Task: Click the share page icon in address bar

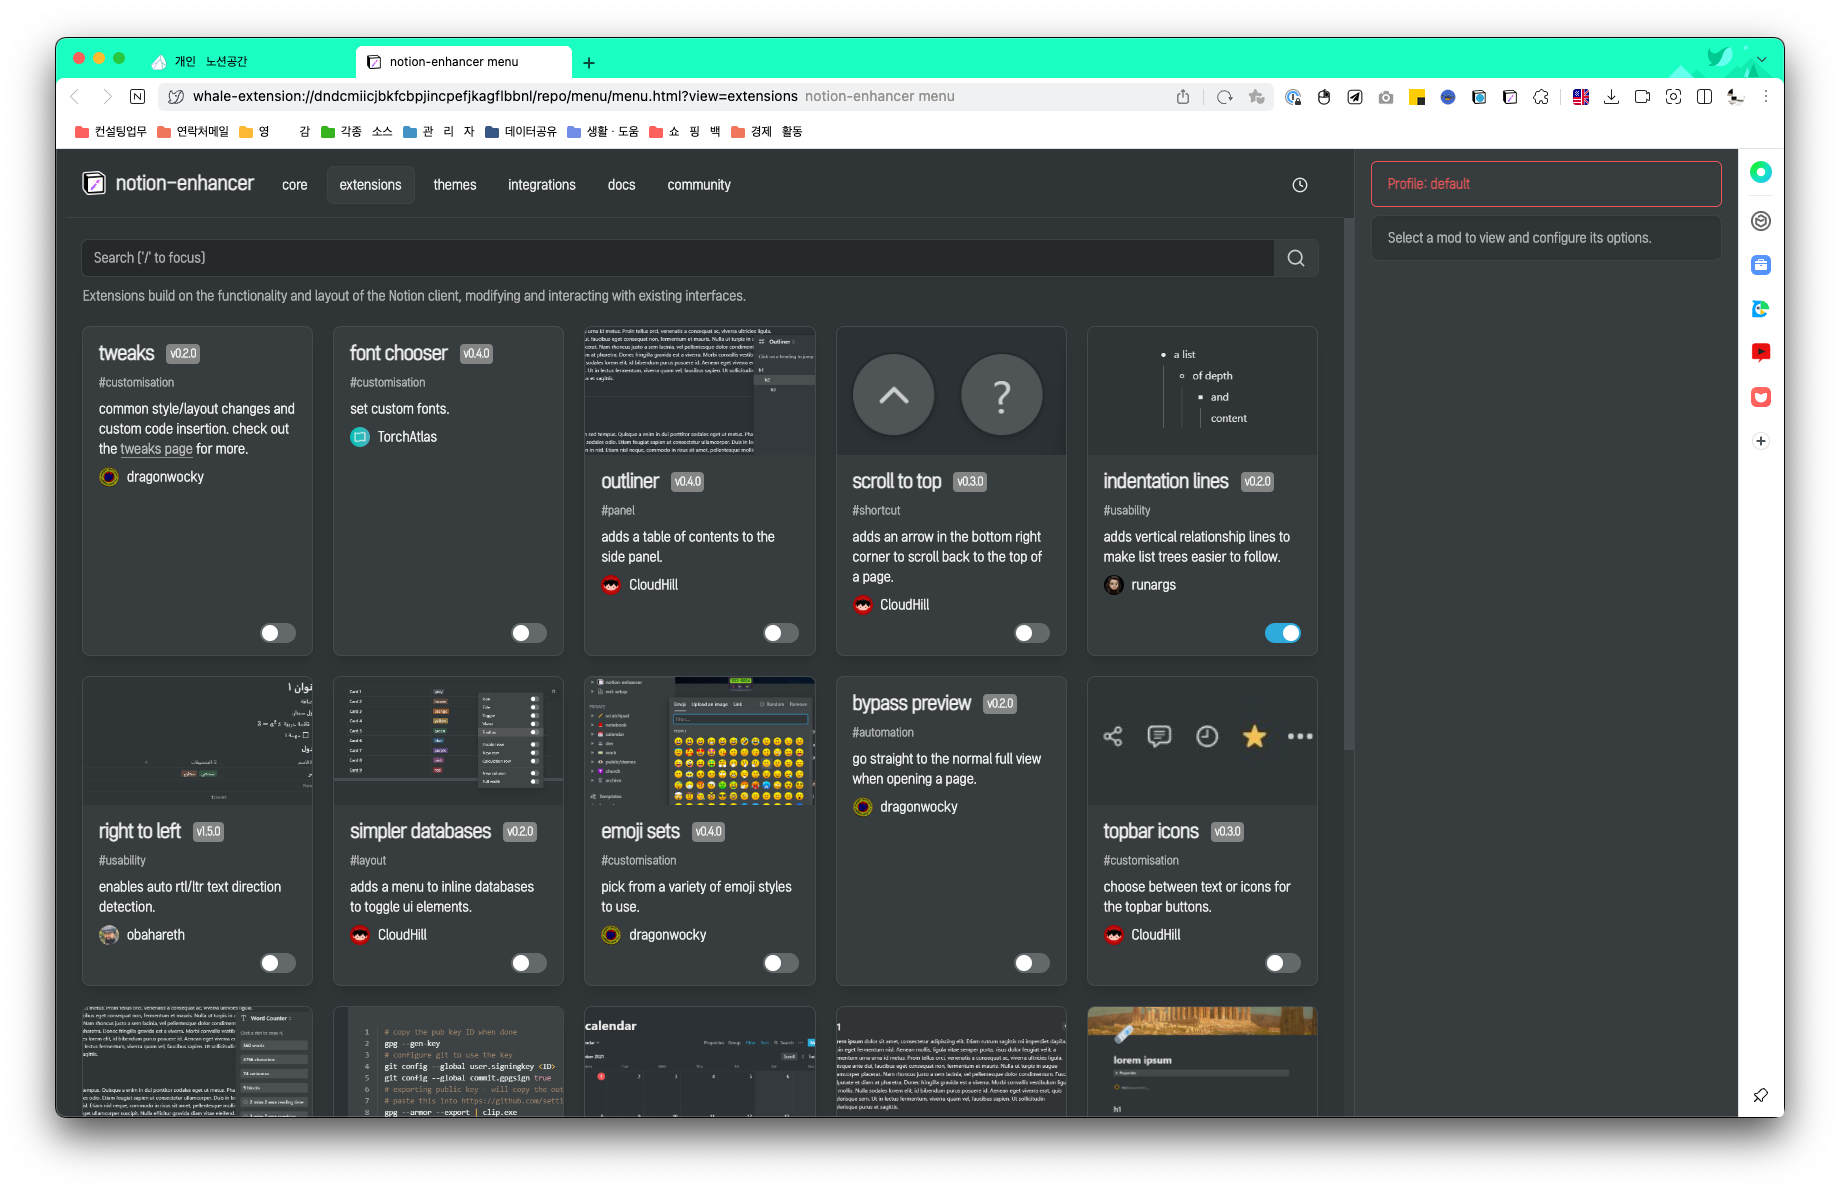Action: 1183,97
